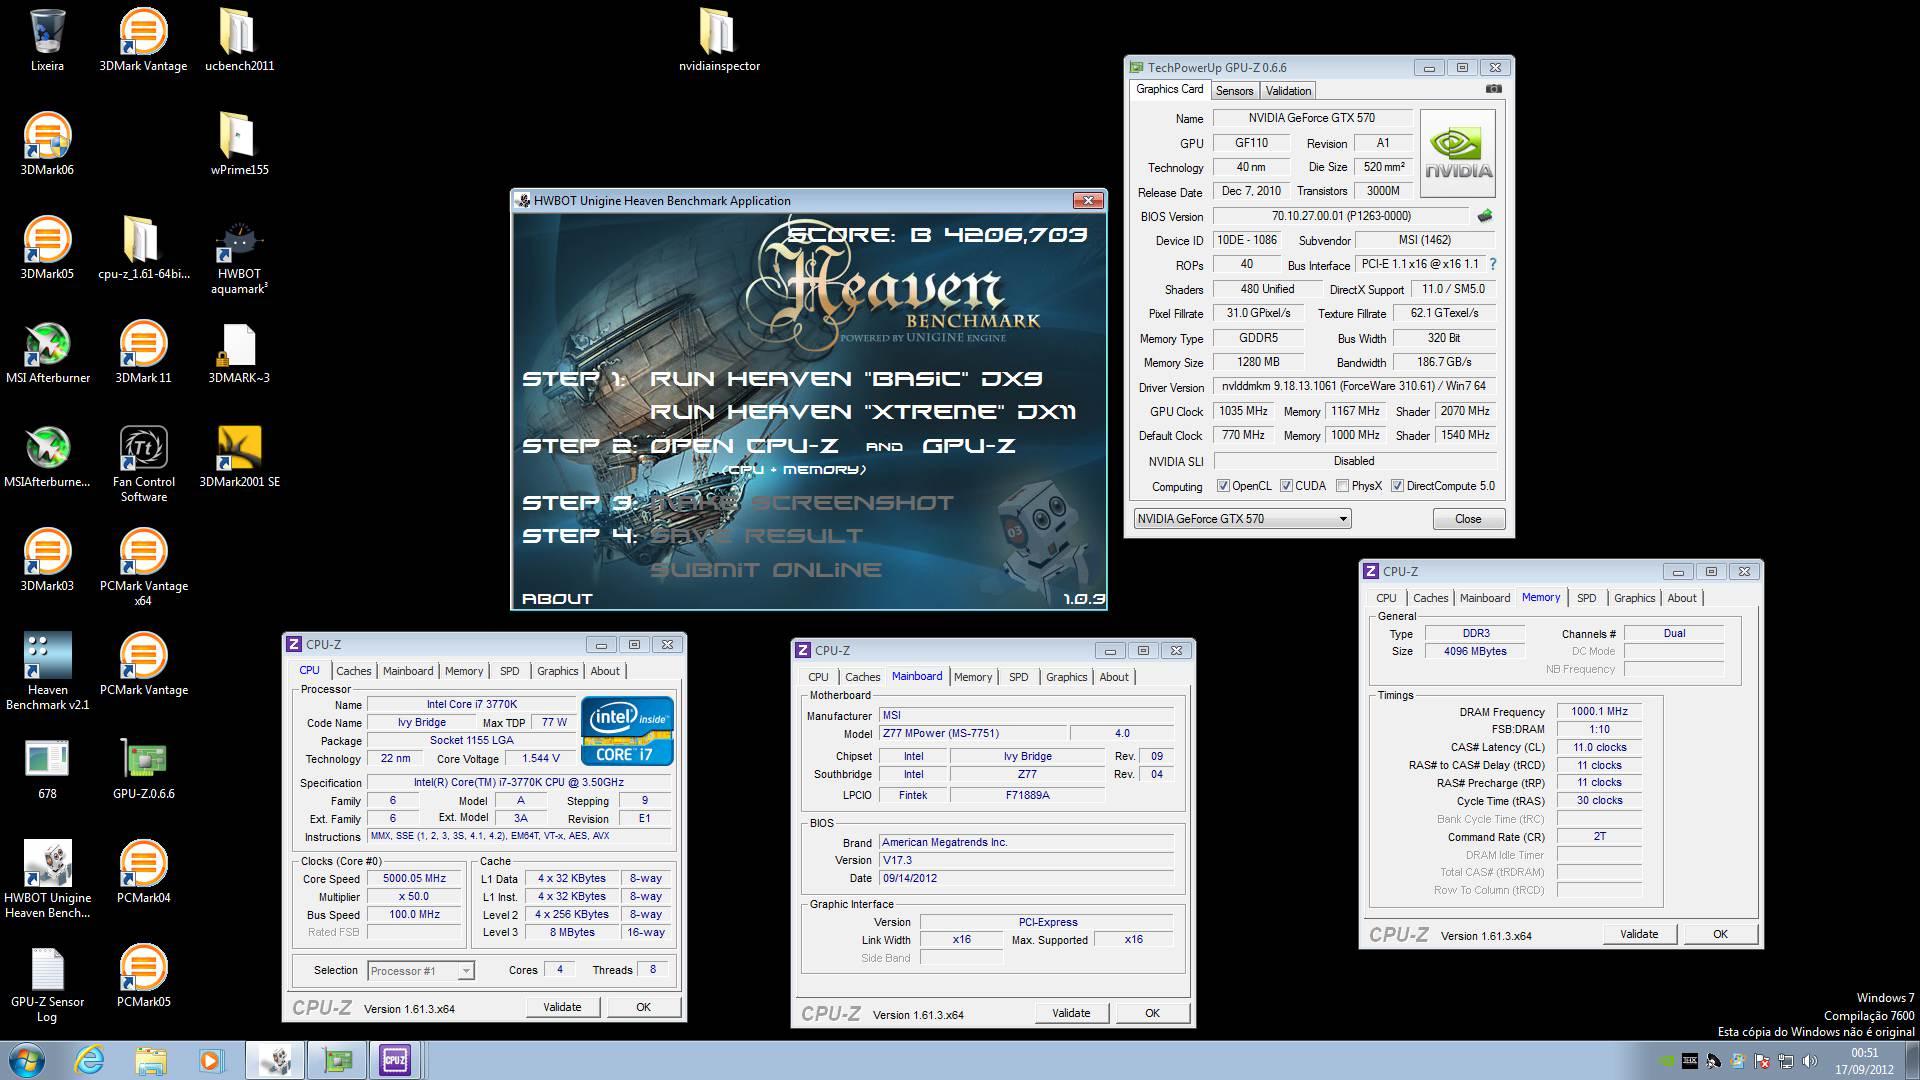Viewport: 1920px width, 1080px height.
Task: Toggle PhysX checkbox in GPU-Z
Action: coord(1342,486)
